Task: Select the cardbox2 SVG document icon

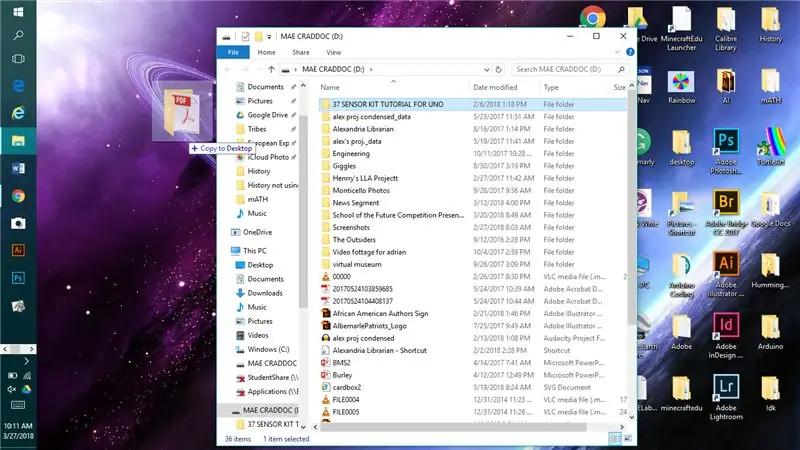Action: 326,387
